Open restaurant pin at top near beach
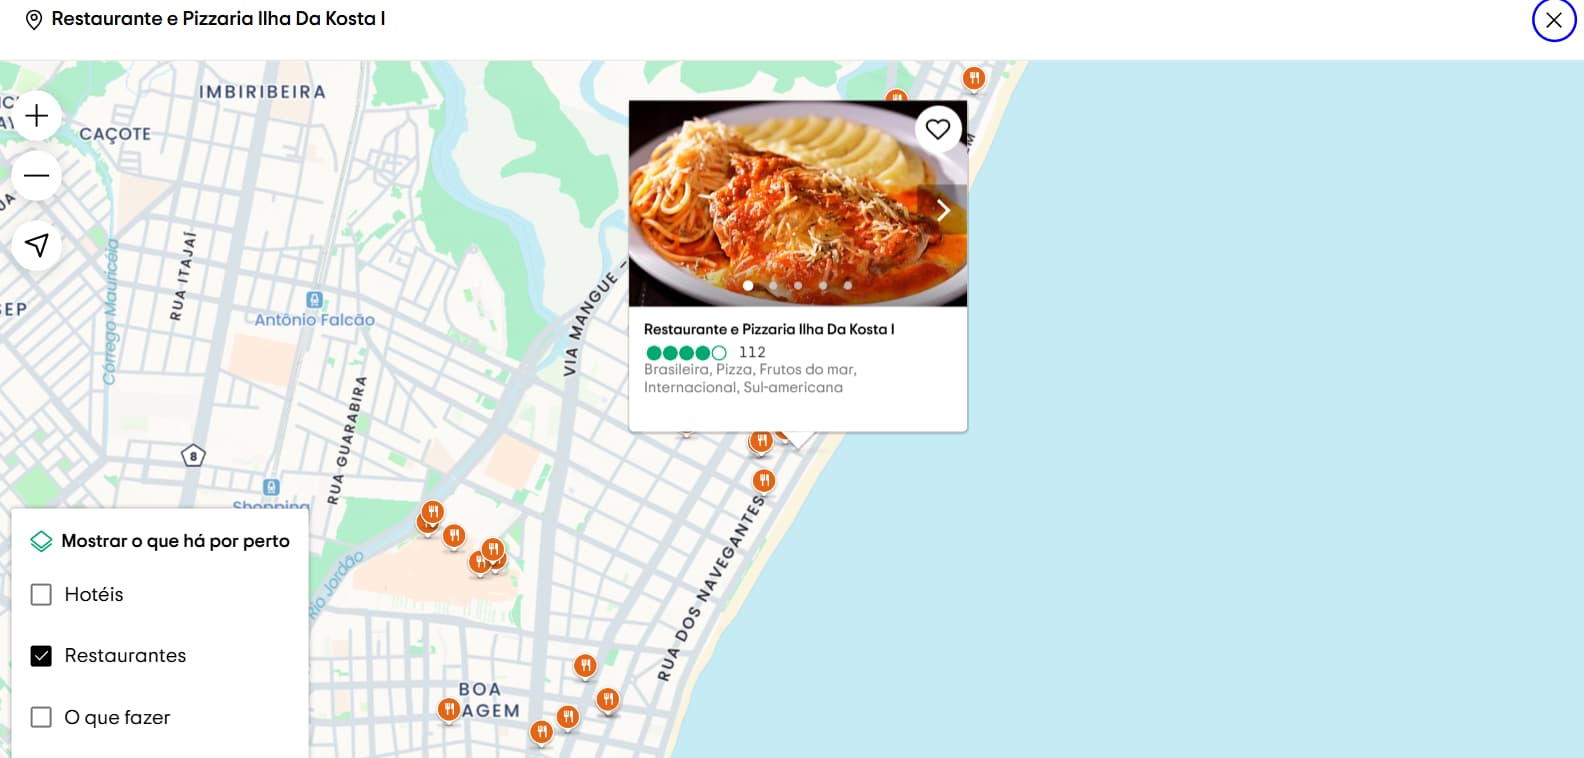Viewport: 1584px width, 758px height. click(x=974, y=78)
